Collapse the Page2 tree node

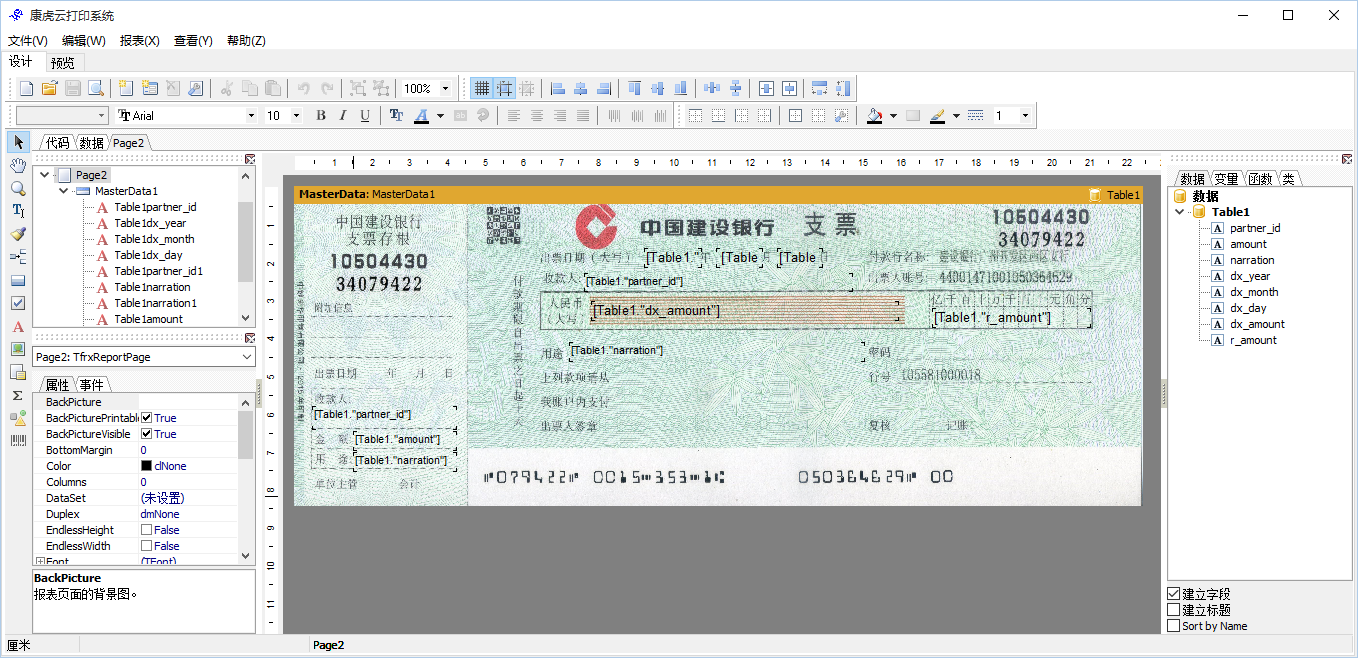(x=45, y=175)
